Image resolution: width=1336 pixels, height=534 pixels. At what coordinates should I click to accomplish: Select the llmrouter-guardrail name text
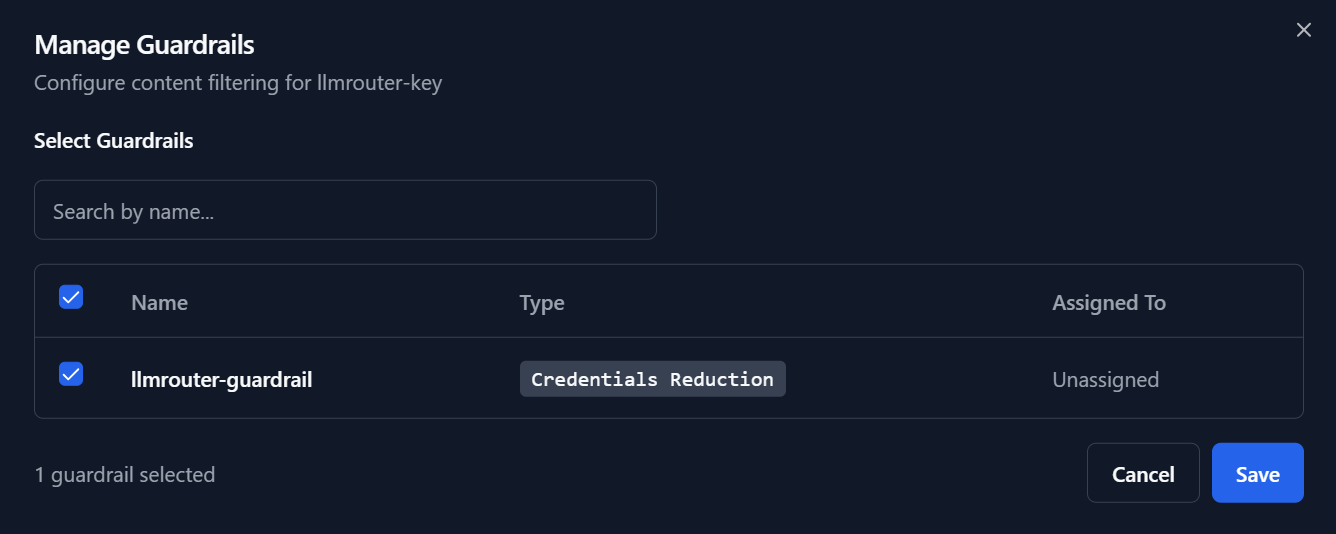(221, 380)
